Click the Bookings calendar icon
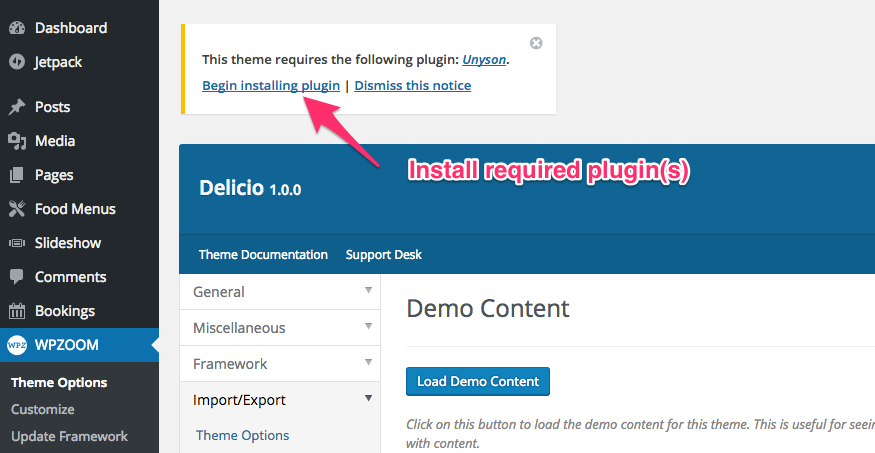Screen dimensions: 875x453 point(17,311)
